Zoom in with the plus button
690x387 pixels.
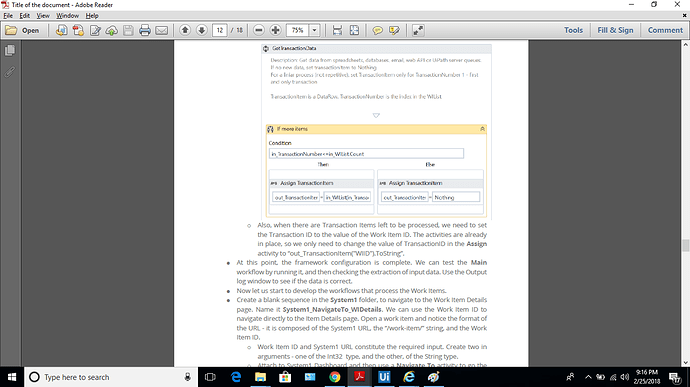(275, 30)
